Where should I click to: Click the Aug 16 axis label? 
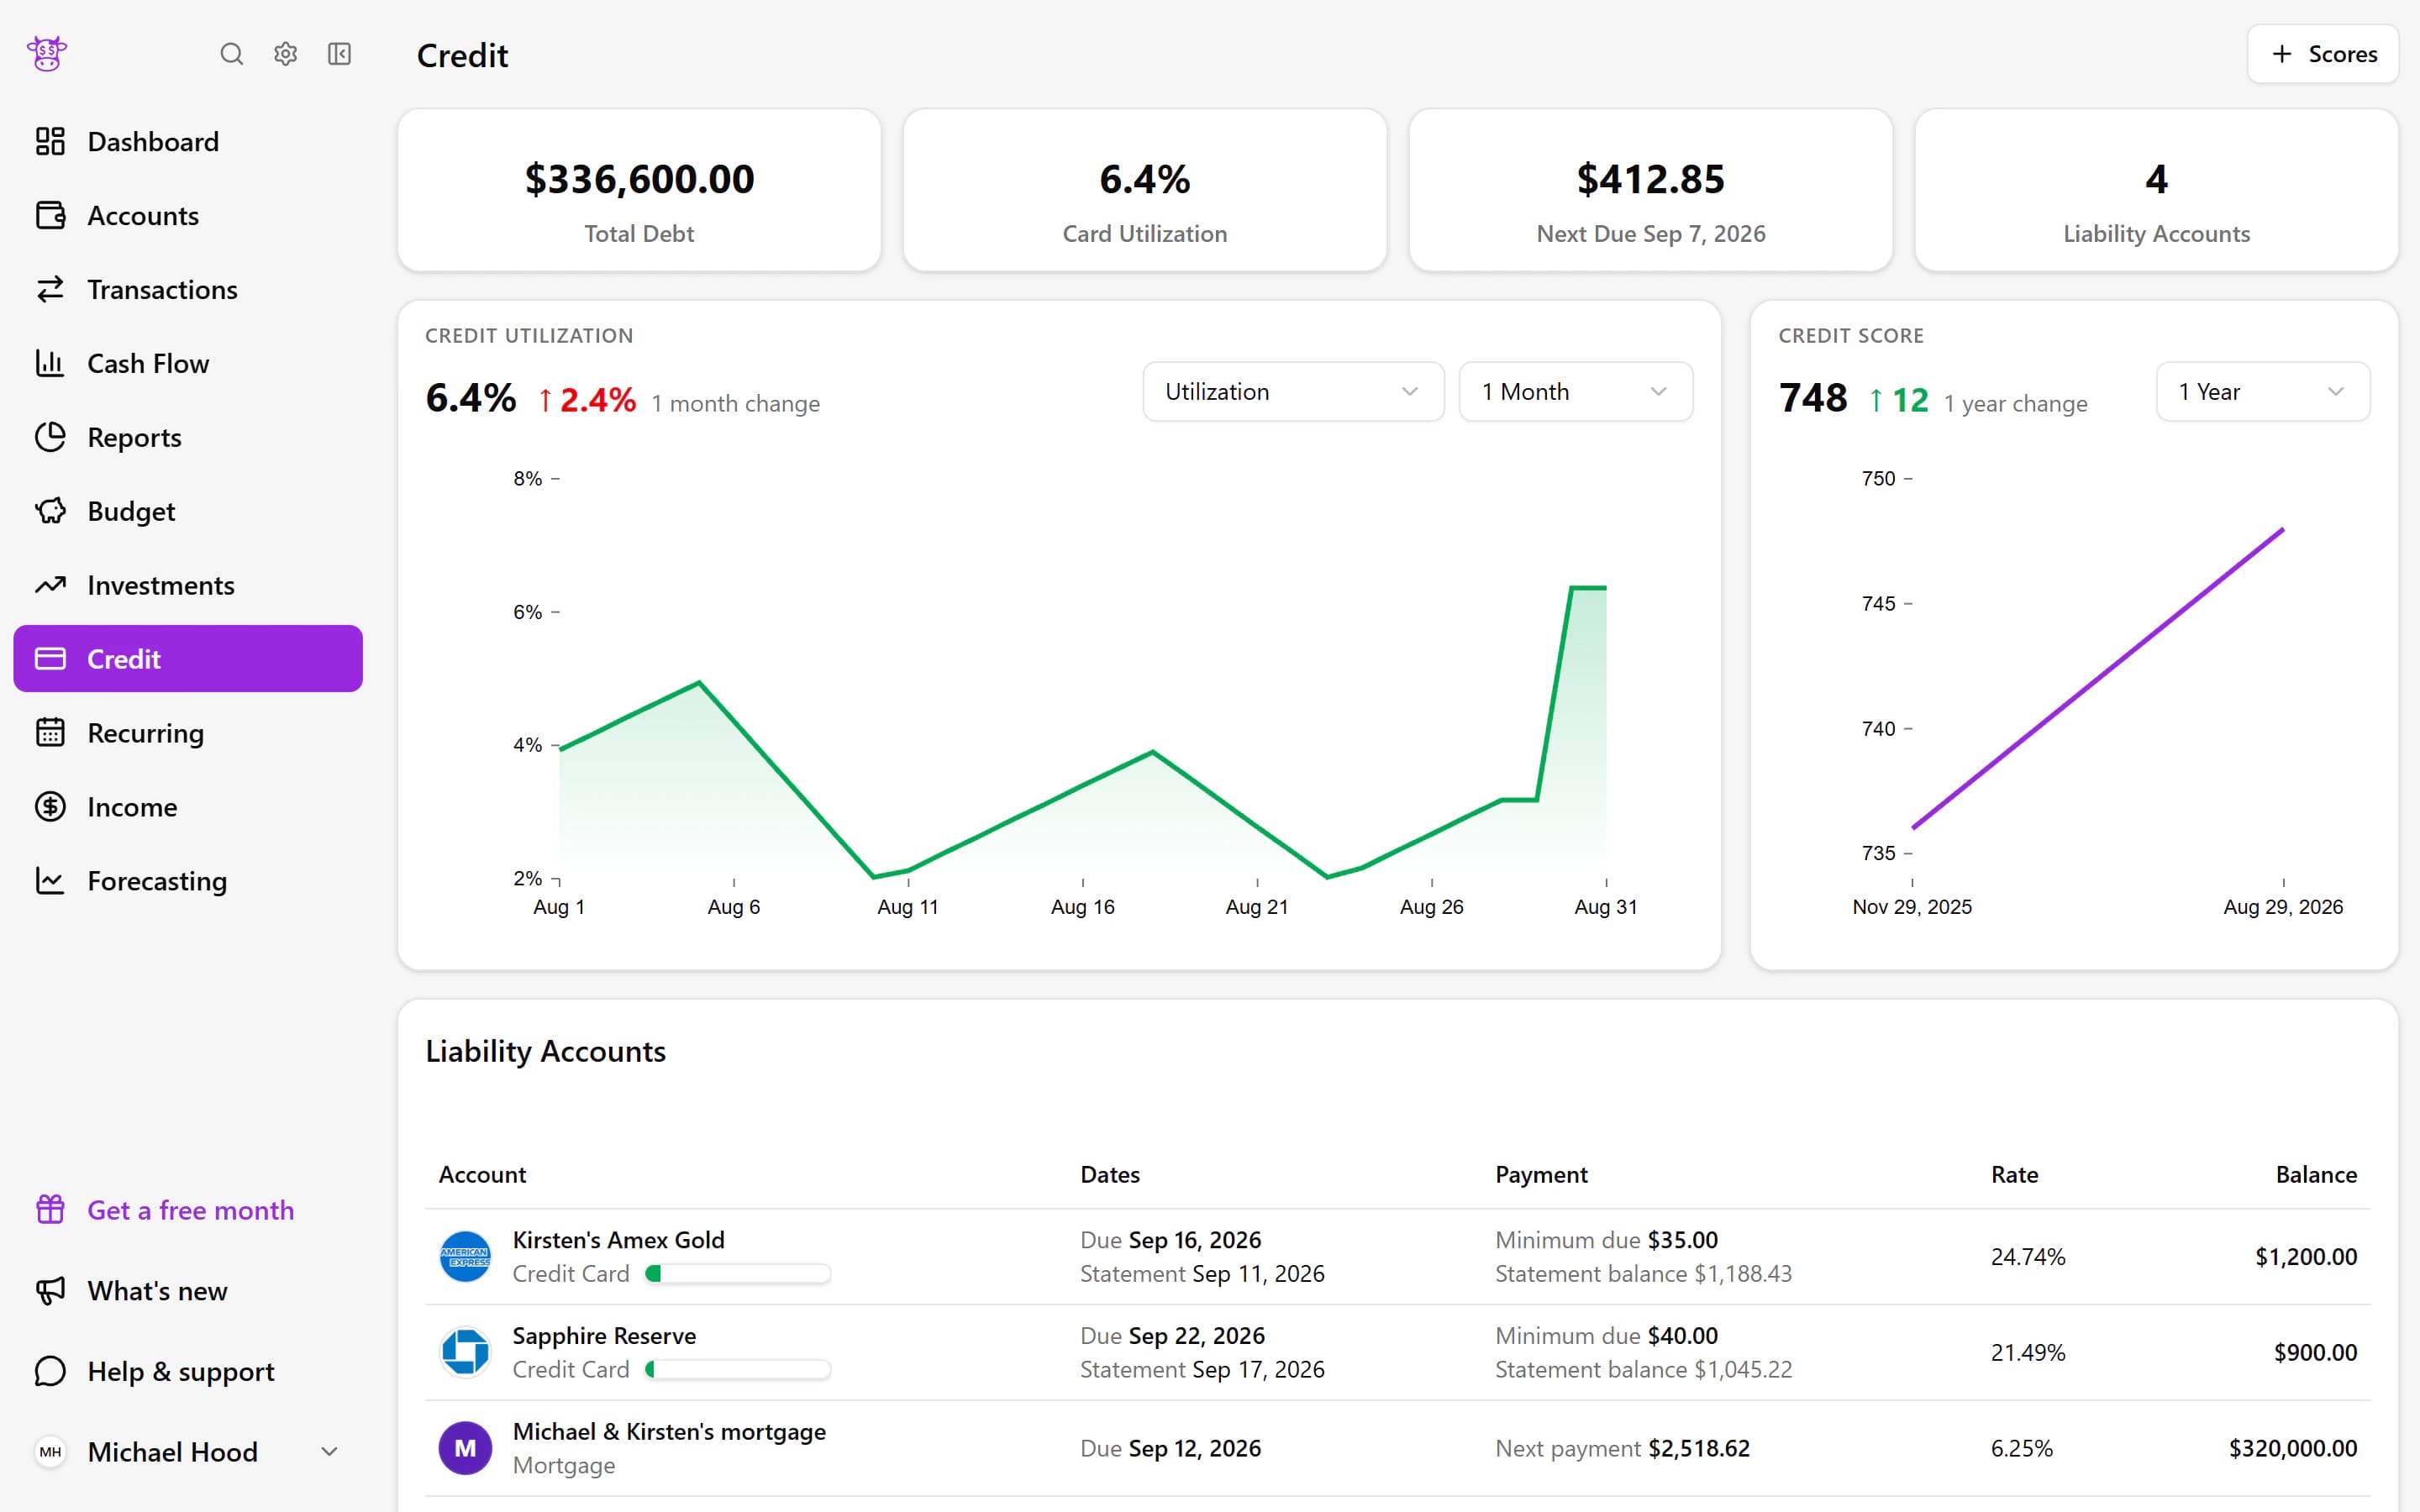(1082, 907)
